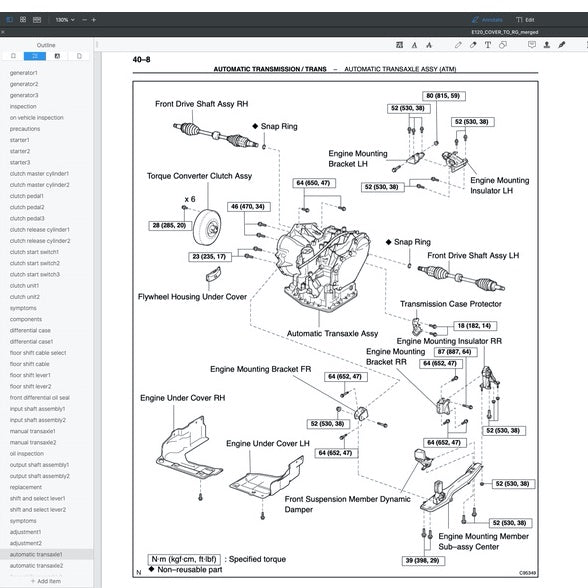Click the 'Automatic Transaxle Assy' diagram label

click(332, 333)
